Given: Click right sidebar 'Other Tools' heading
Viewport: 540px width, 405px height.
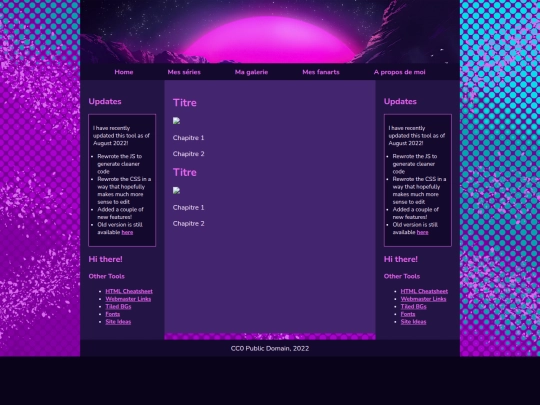Looking at the screenshot, I should click(x=402, y=276).
